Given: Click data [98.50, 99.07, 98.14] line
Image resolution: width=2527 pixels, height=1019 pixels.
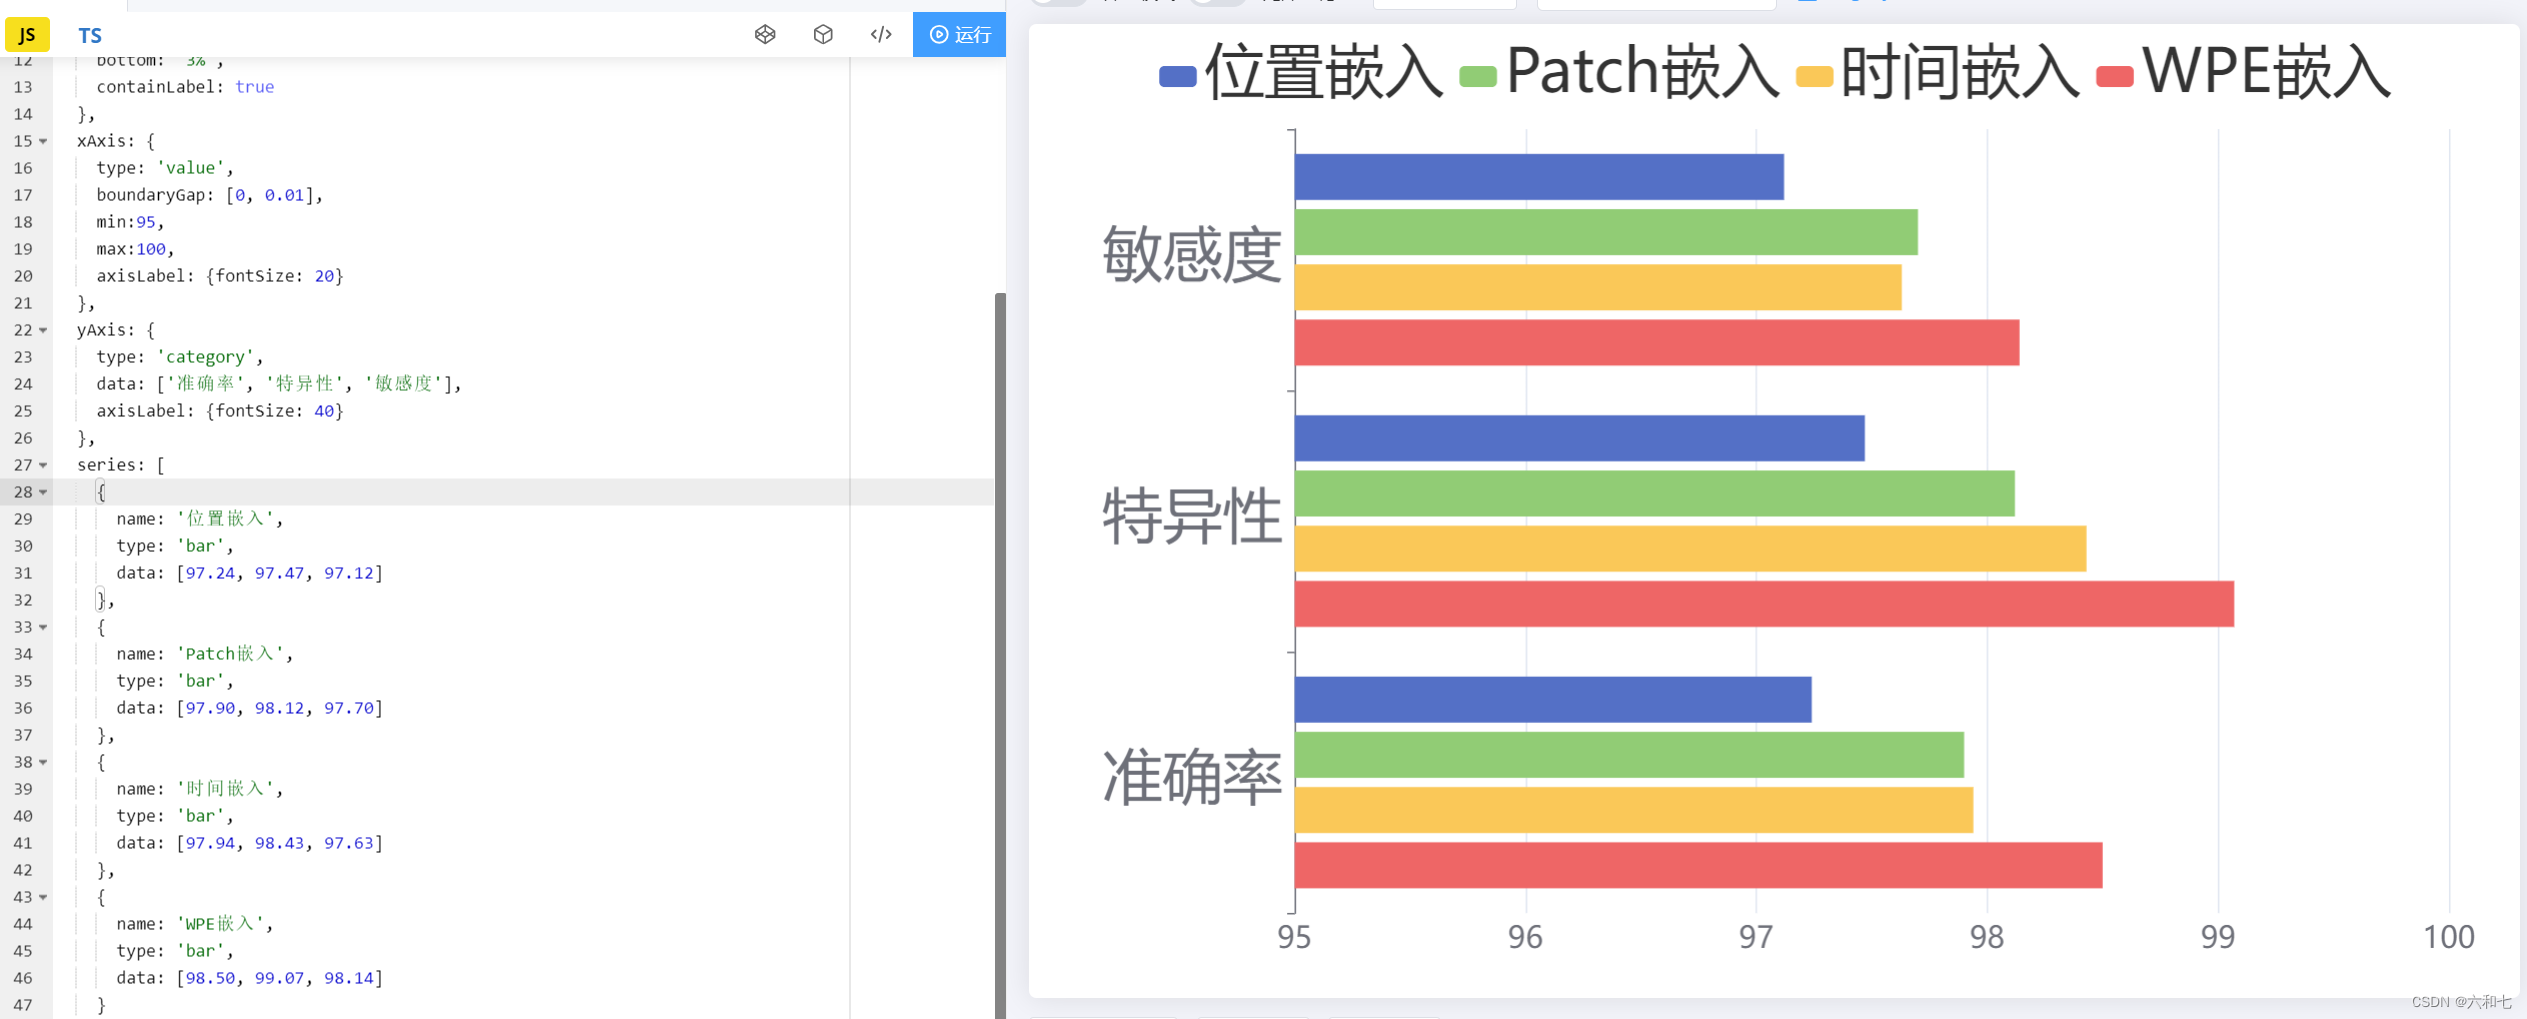Looking at the screenshot, I should click(250, 978).
